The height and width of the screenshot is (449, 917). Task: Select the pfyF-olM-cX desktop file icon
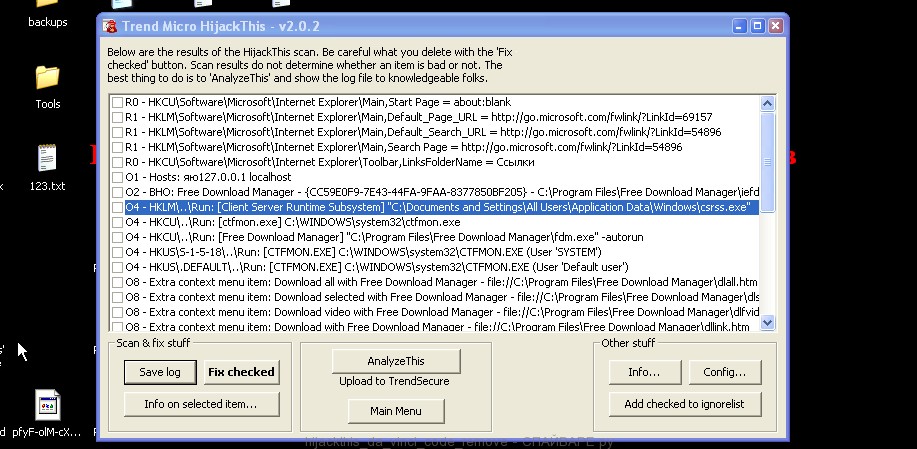47,404
